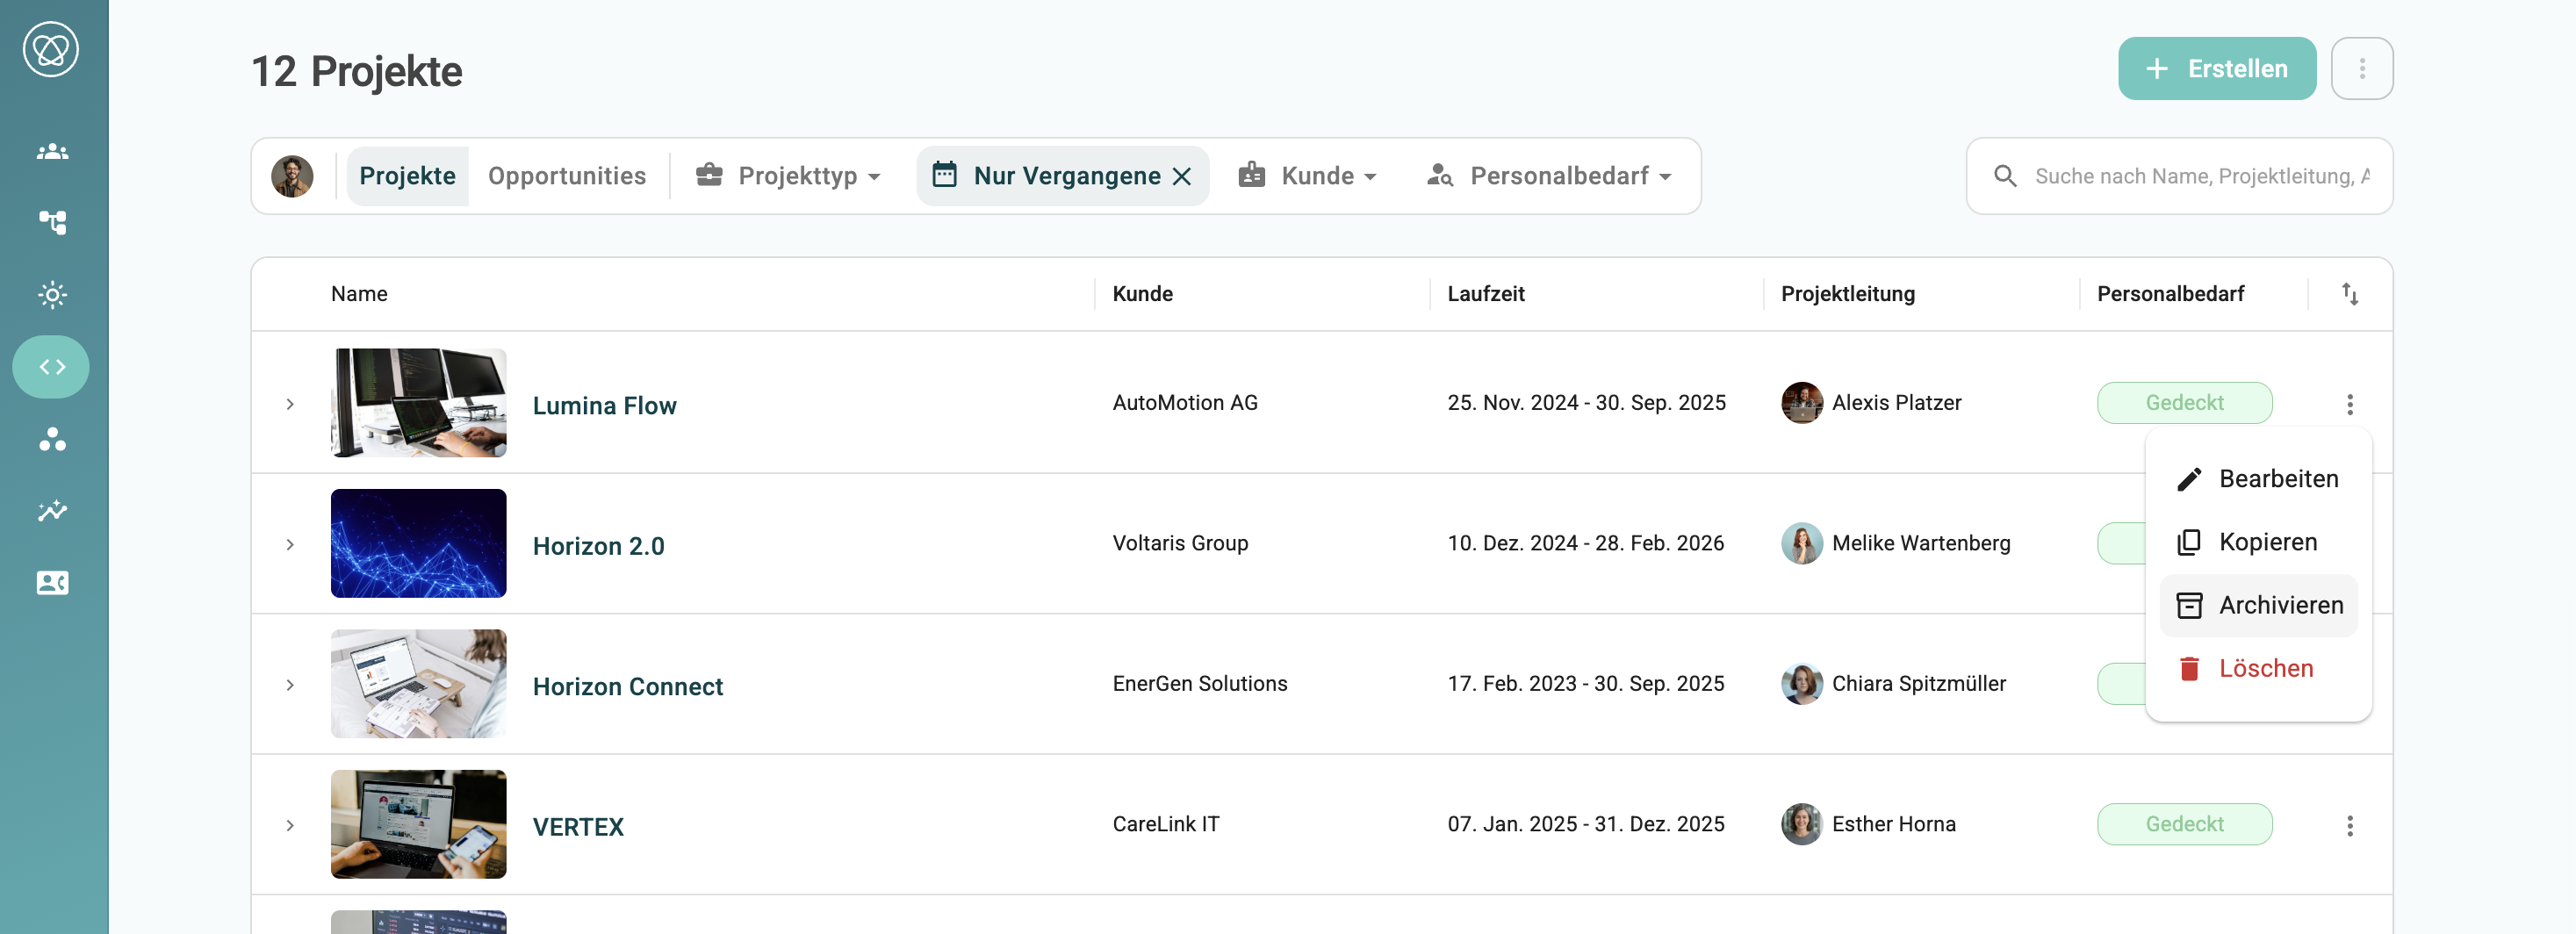Image resolution: width=2576 pixels, height=934 pixels.
Task: Switch to the Opportunities tab
Action: [567, 176]
